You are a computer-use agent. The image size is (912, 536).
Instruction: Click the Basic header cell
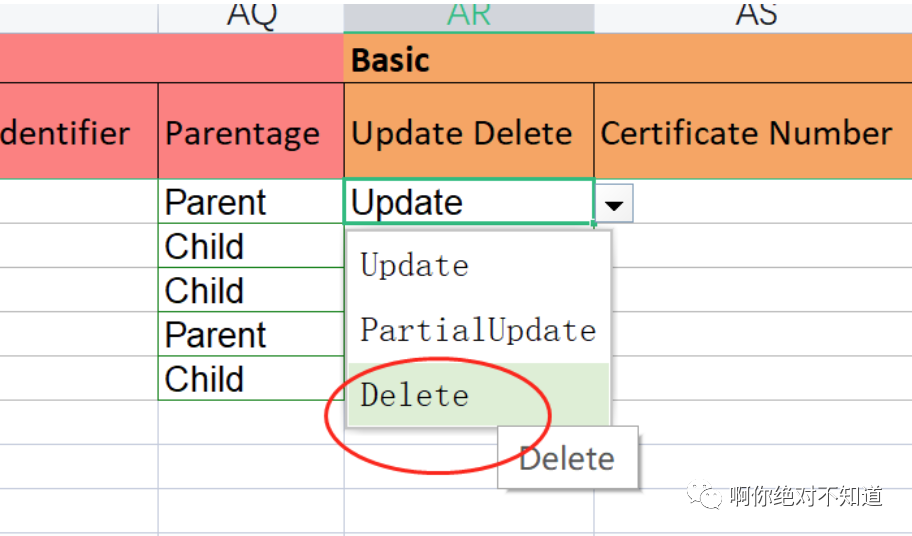tap(628, 59)
